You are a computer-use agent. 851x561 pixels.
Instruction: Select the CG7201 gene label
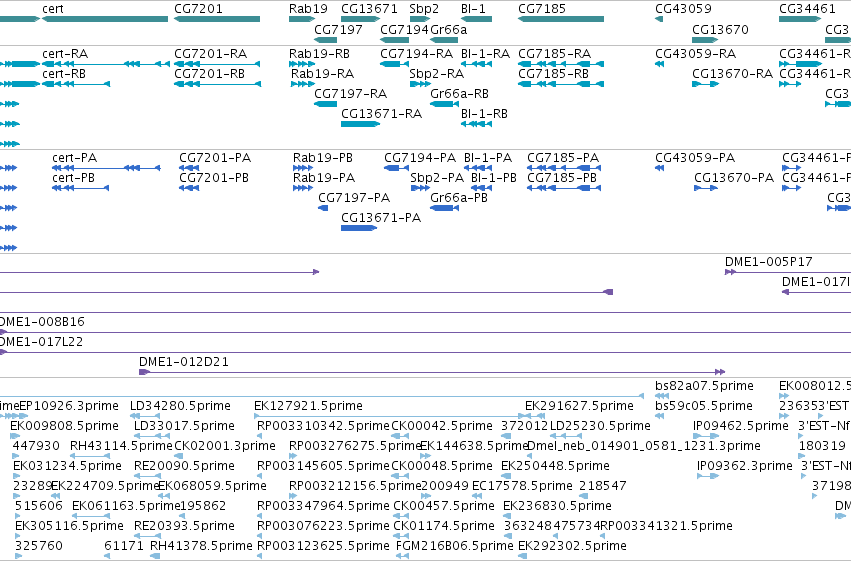(x=198, y=9)
